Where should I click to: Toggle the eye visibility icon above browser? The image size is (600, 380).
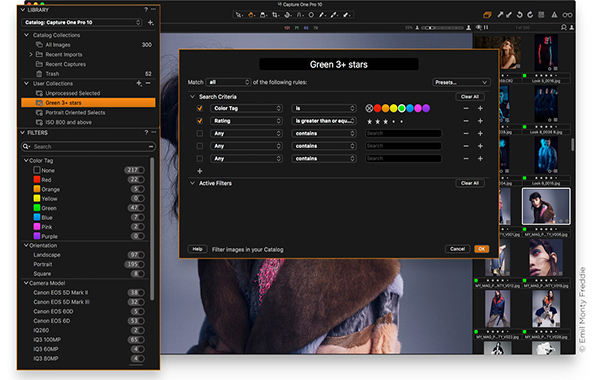click(x=479, y=28)
